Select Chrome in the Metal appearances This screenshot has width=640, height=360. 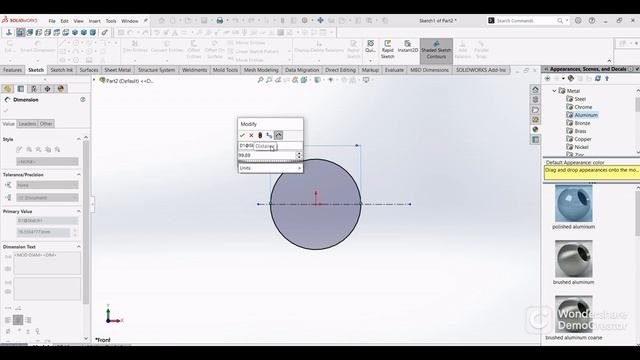click(583, 107)
